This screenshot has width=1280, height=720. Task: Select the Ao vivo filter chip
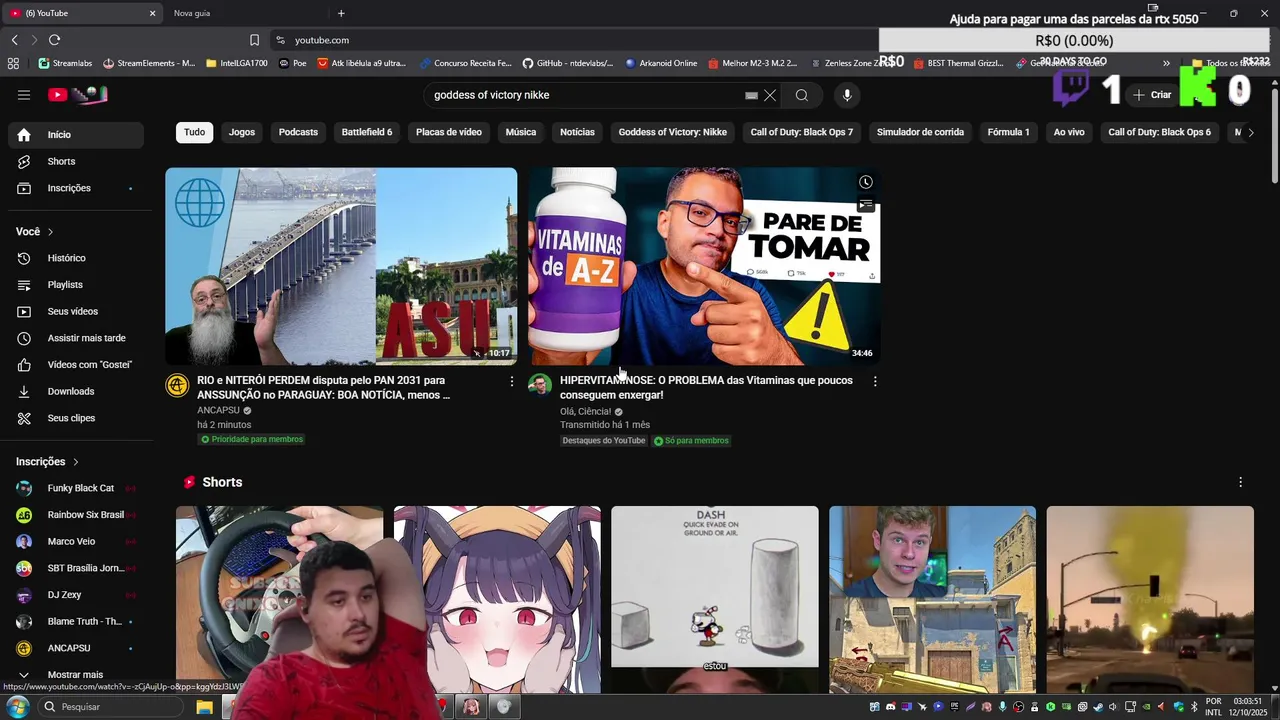[1069, 132]
